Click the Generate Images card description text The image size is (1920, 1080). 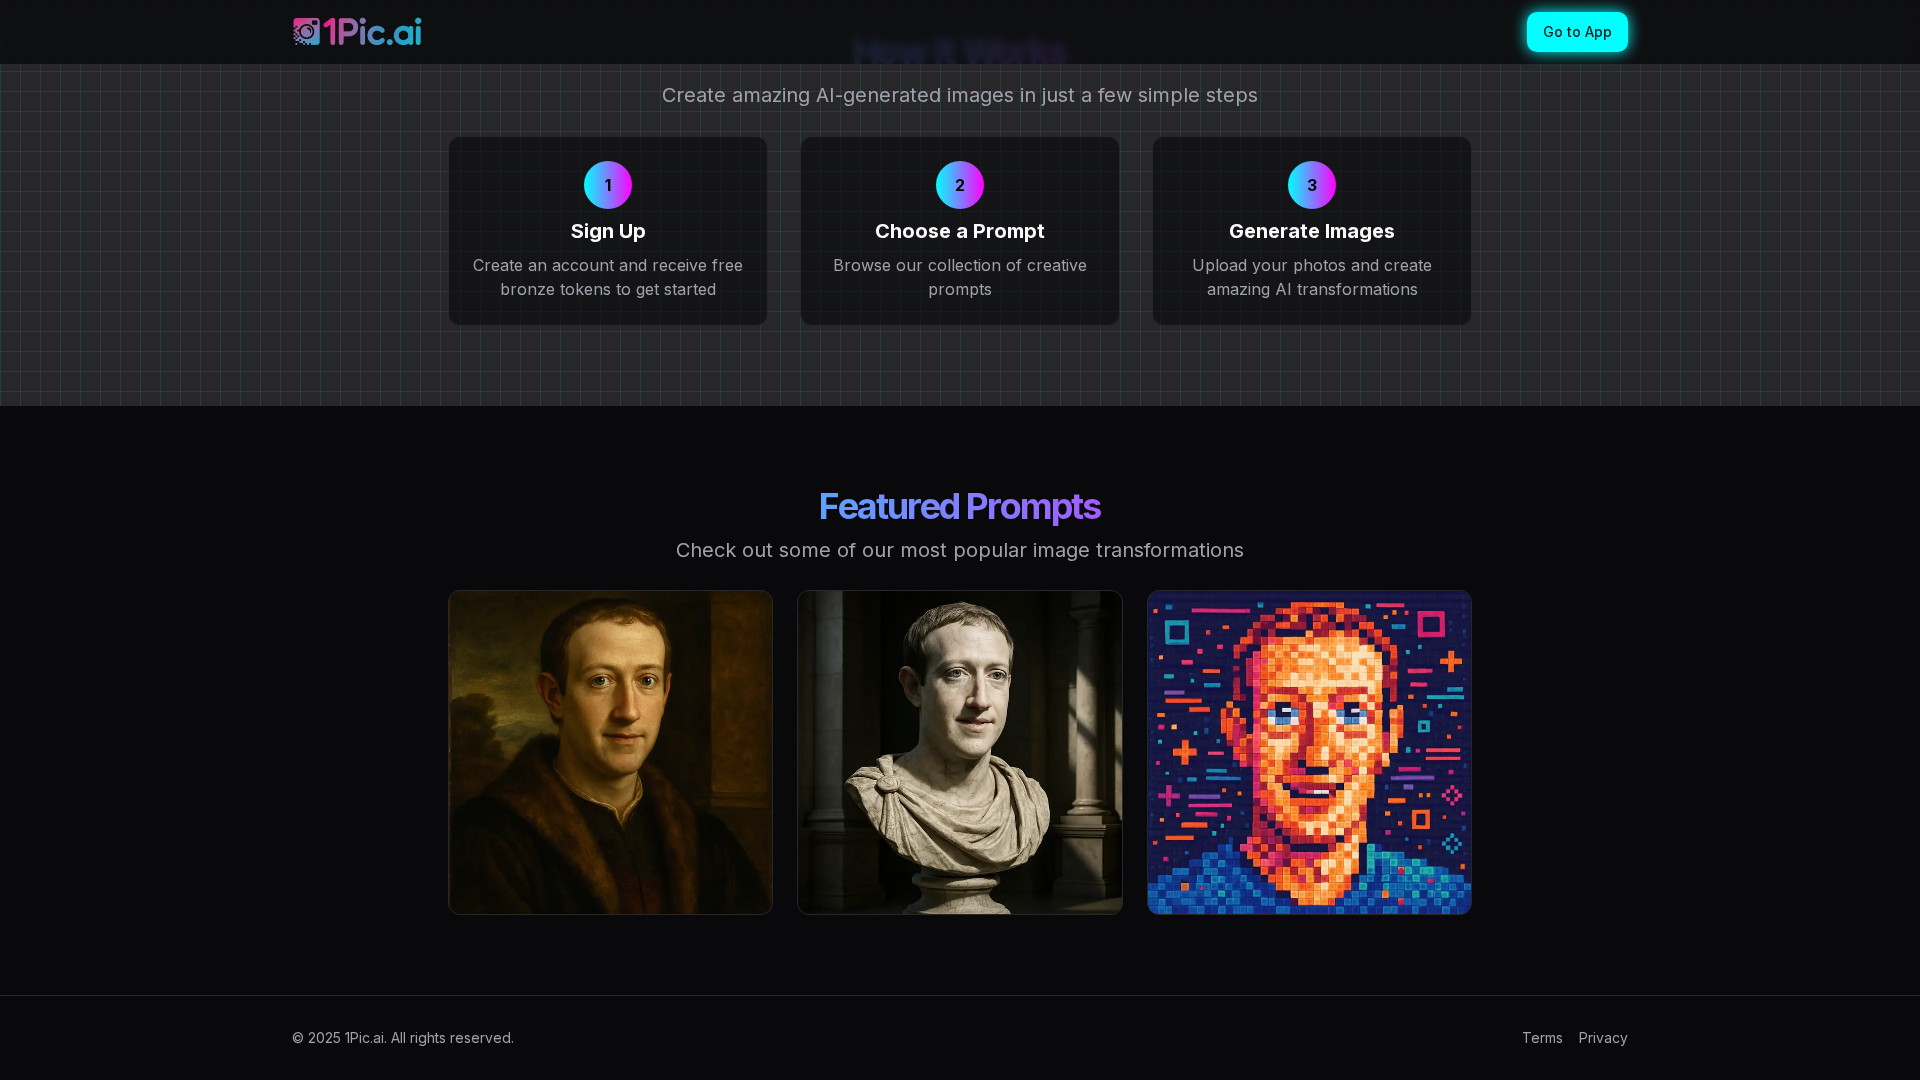pos(1311,277)
